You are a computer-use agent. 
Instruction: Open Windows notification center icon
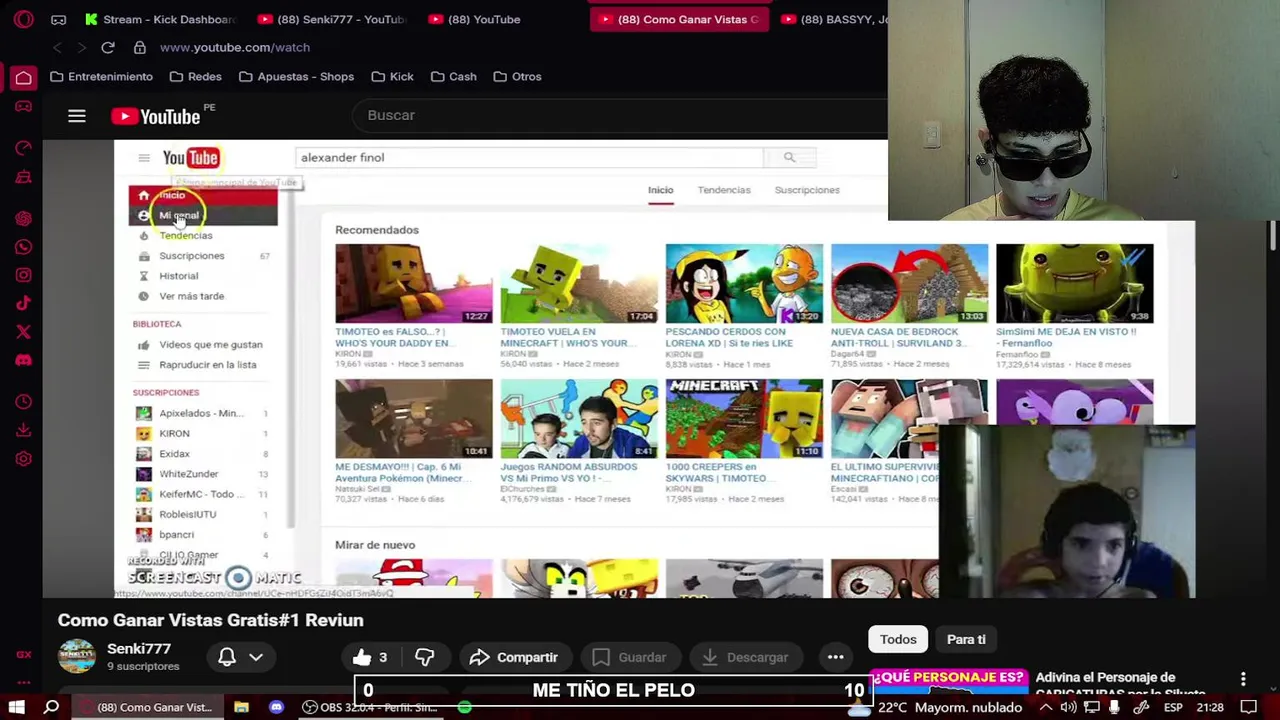click(x=1248, y=707)
